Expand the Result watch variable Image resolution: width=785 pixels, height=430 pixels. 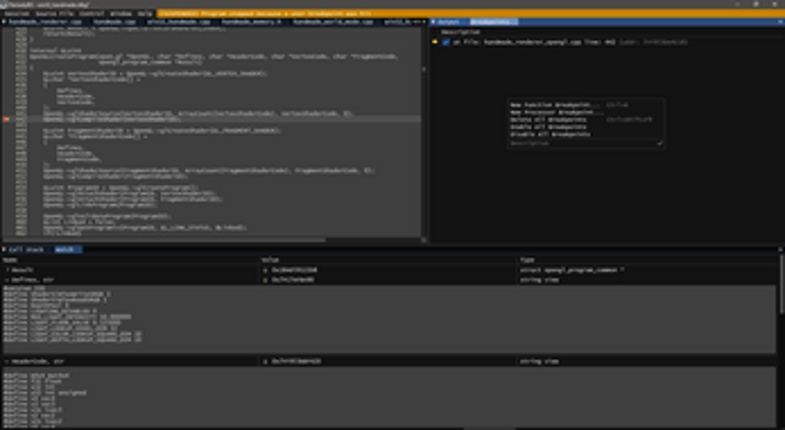click(x=6, y=270)
